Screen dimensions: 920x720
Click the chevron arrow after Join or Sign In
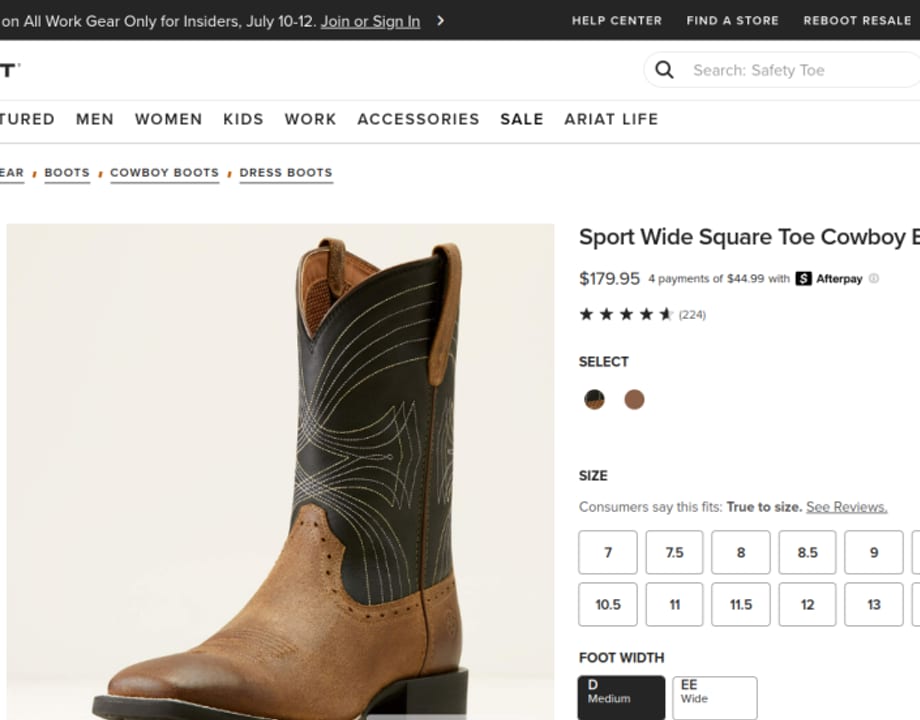pos(441,21)
